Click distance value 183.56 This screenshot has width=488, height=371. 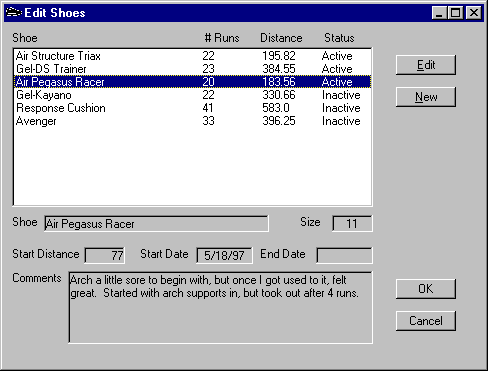[x=279, y=82]
